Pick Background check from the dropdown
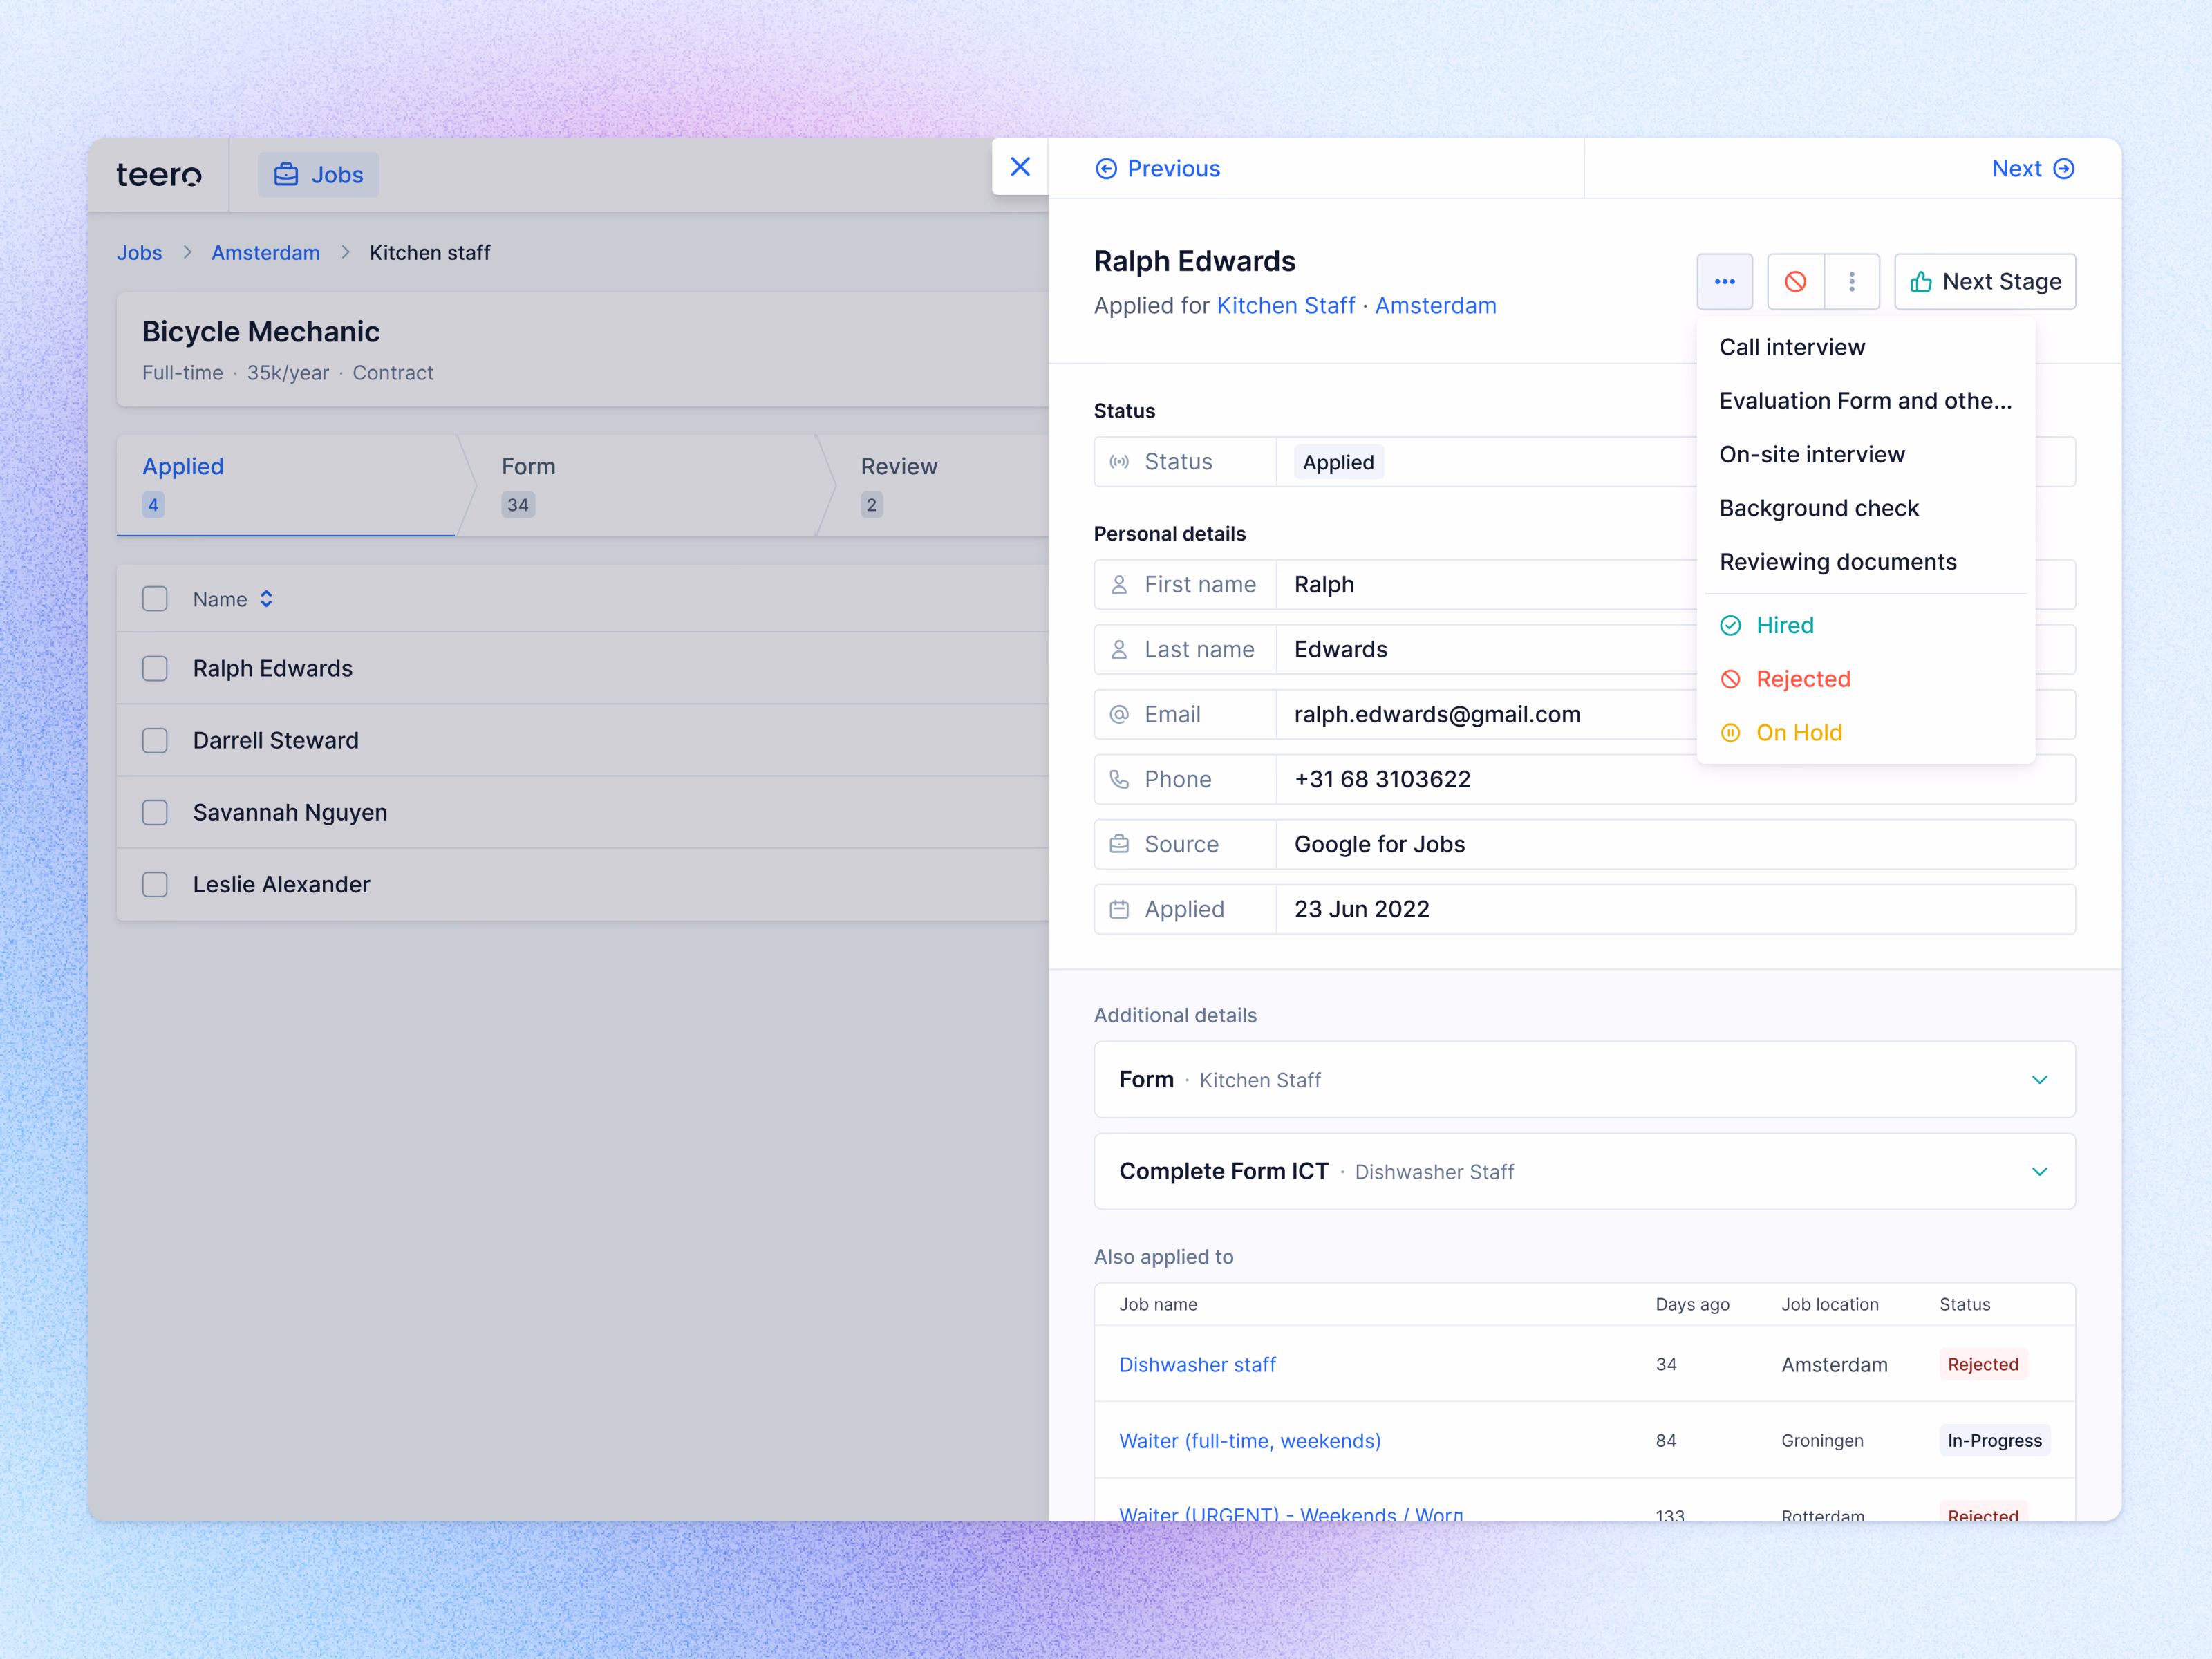 (x=1865, y=508)
